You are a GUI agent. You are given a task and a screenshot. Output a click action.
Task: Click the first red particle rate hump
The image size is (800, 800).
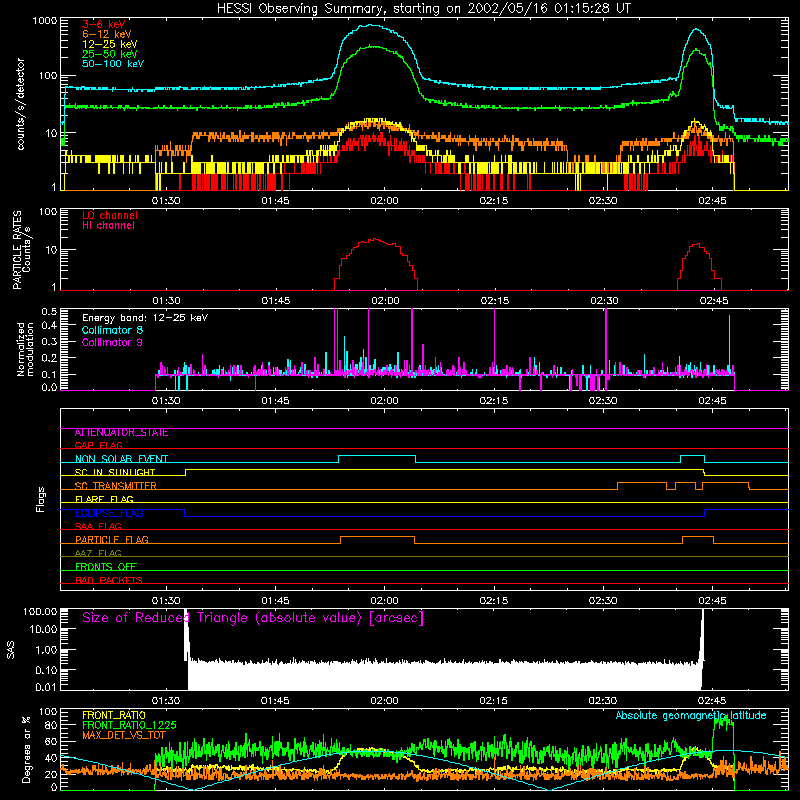376,239
